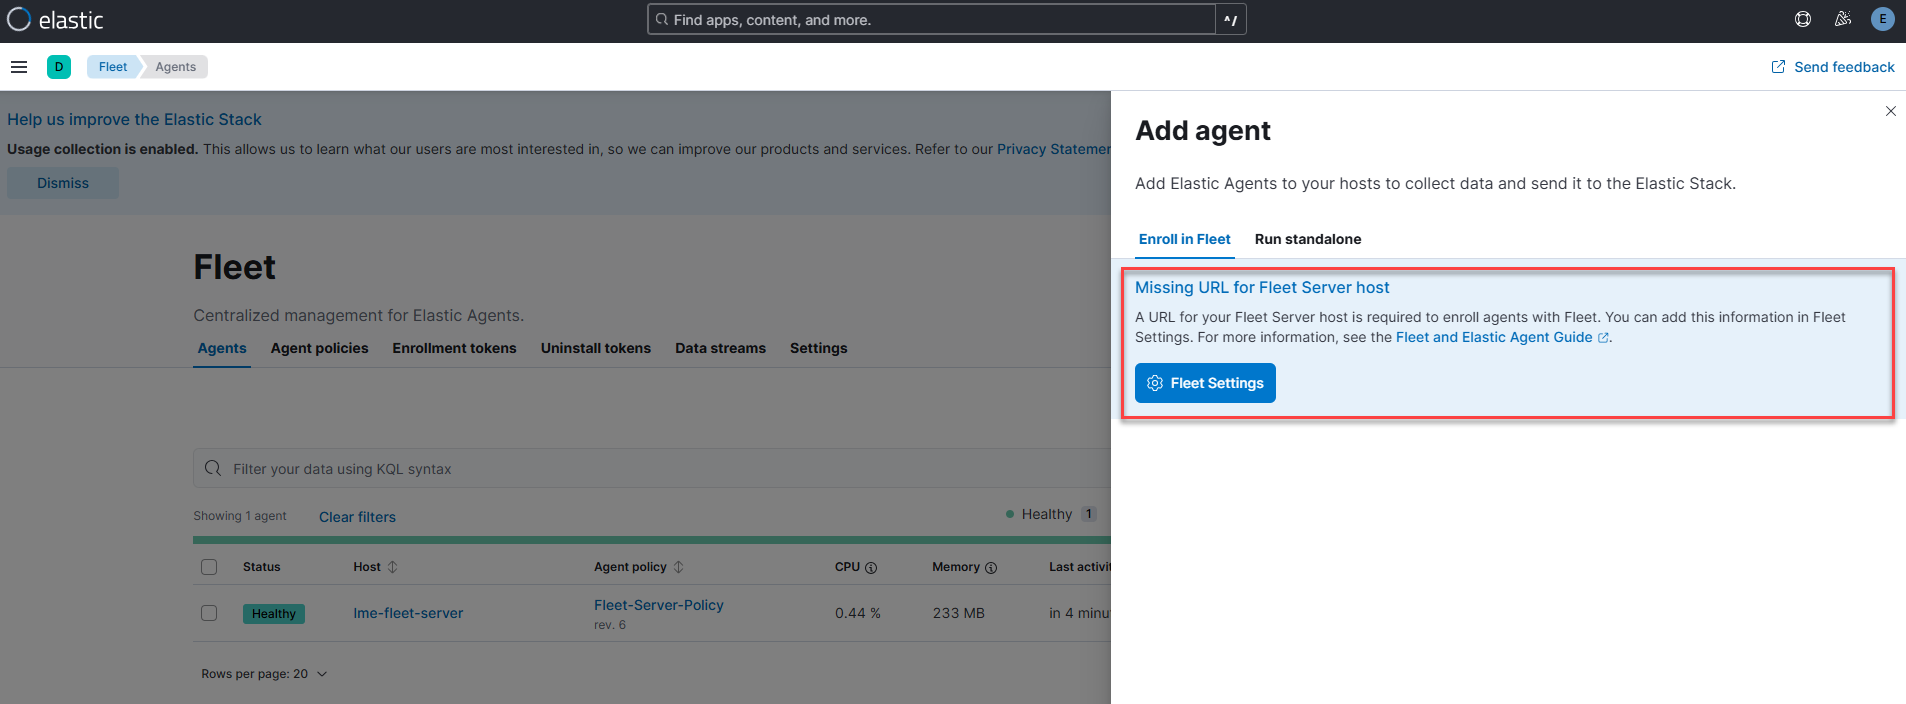Click the 0.44 % CPU value
The image size is (1906, 704).
click(858, 613)
